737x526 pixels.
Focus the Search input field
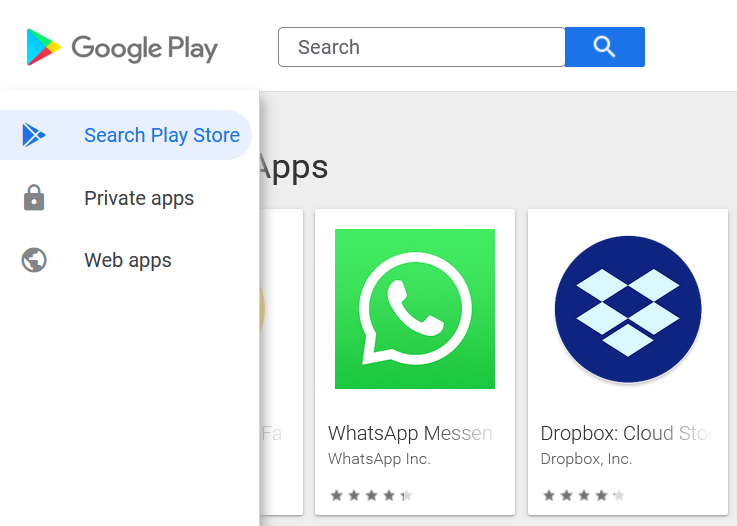[422, 47]
